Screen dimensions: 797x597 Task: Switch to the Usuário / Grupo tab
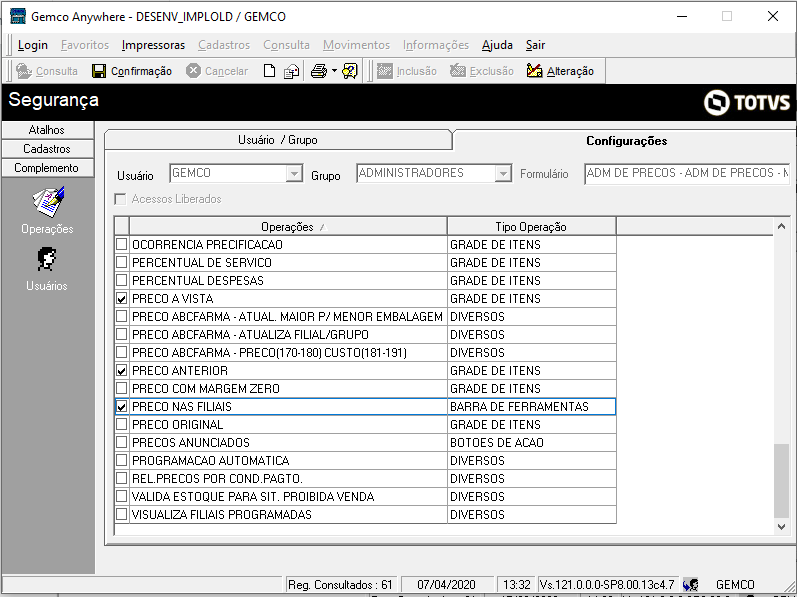(x=278, y=140)
